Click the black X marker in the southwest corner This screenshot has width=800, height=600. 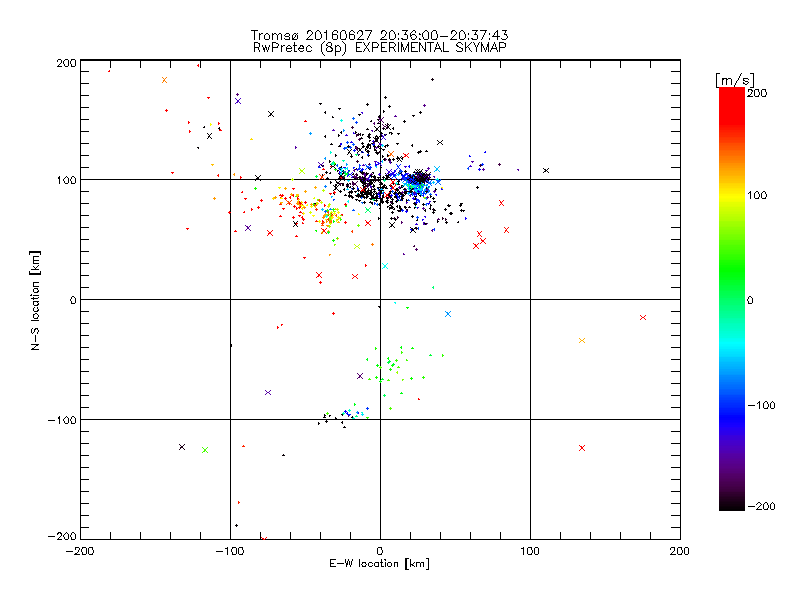[x=182, y=447]
